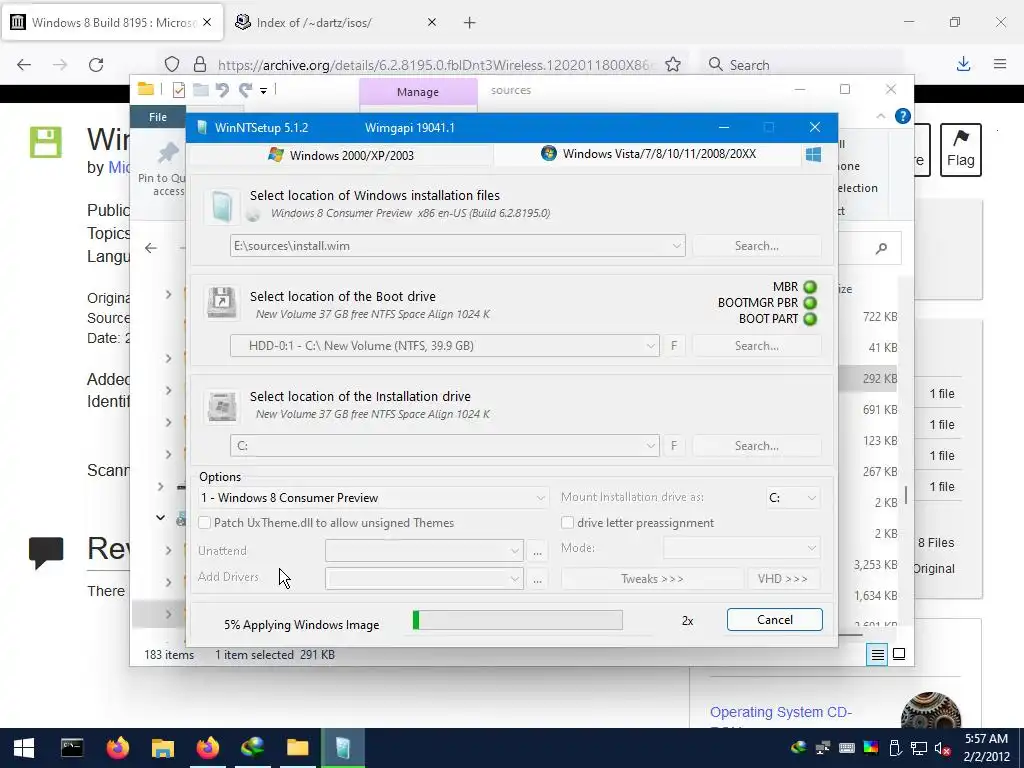This screenshot has width=1024, height=768.
Task: Open the Installation drive C: dropdown
Action: click(650, 446)
